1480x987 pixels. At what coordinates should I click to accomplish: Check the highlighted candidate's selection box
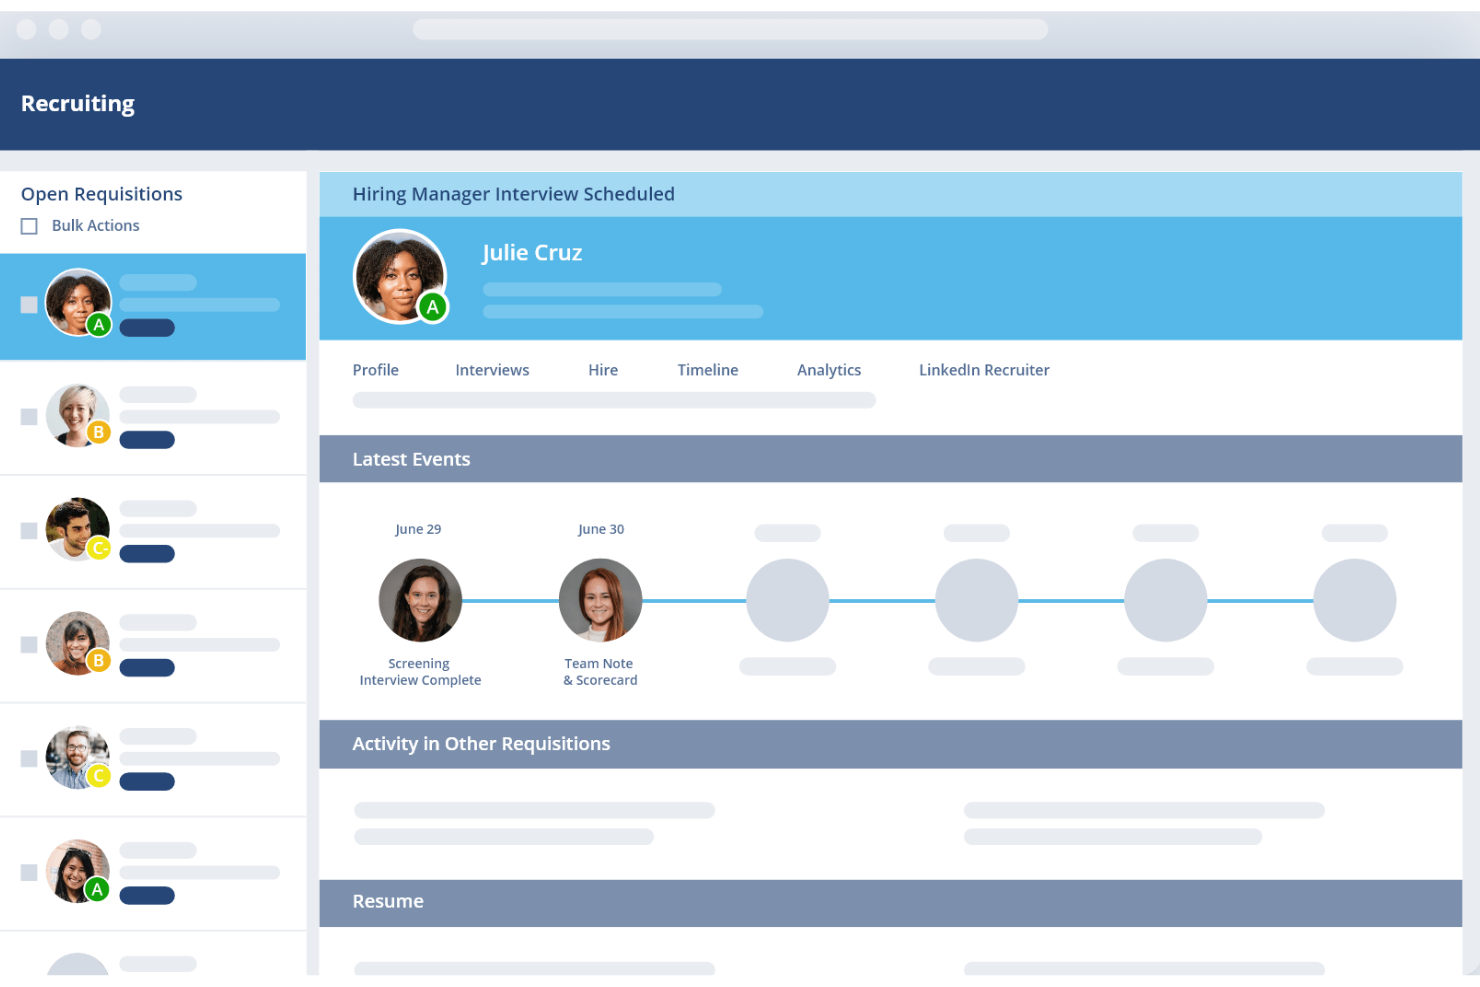point(28,304)
